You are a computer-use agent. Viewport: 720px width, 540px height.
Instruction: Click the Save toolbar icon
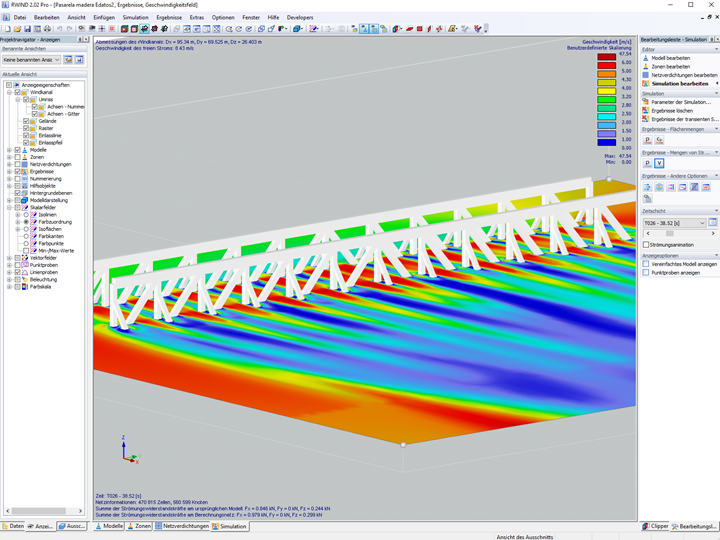[x=28, y=29]
